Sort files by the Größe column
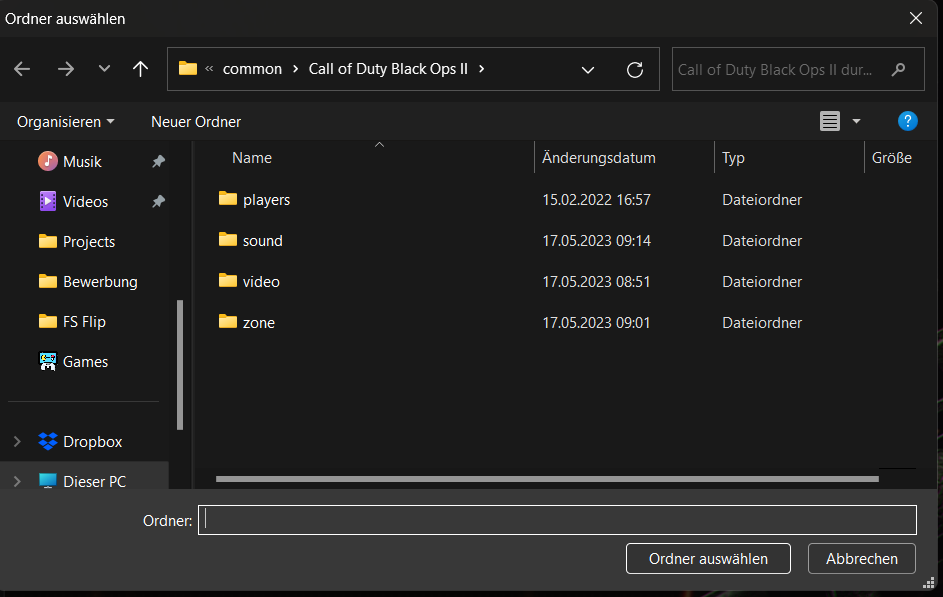Viewport: 943px width, 597px height. coord(891,158)
